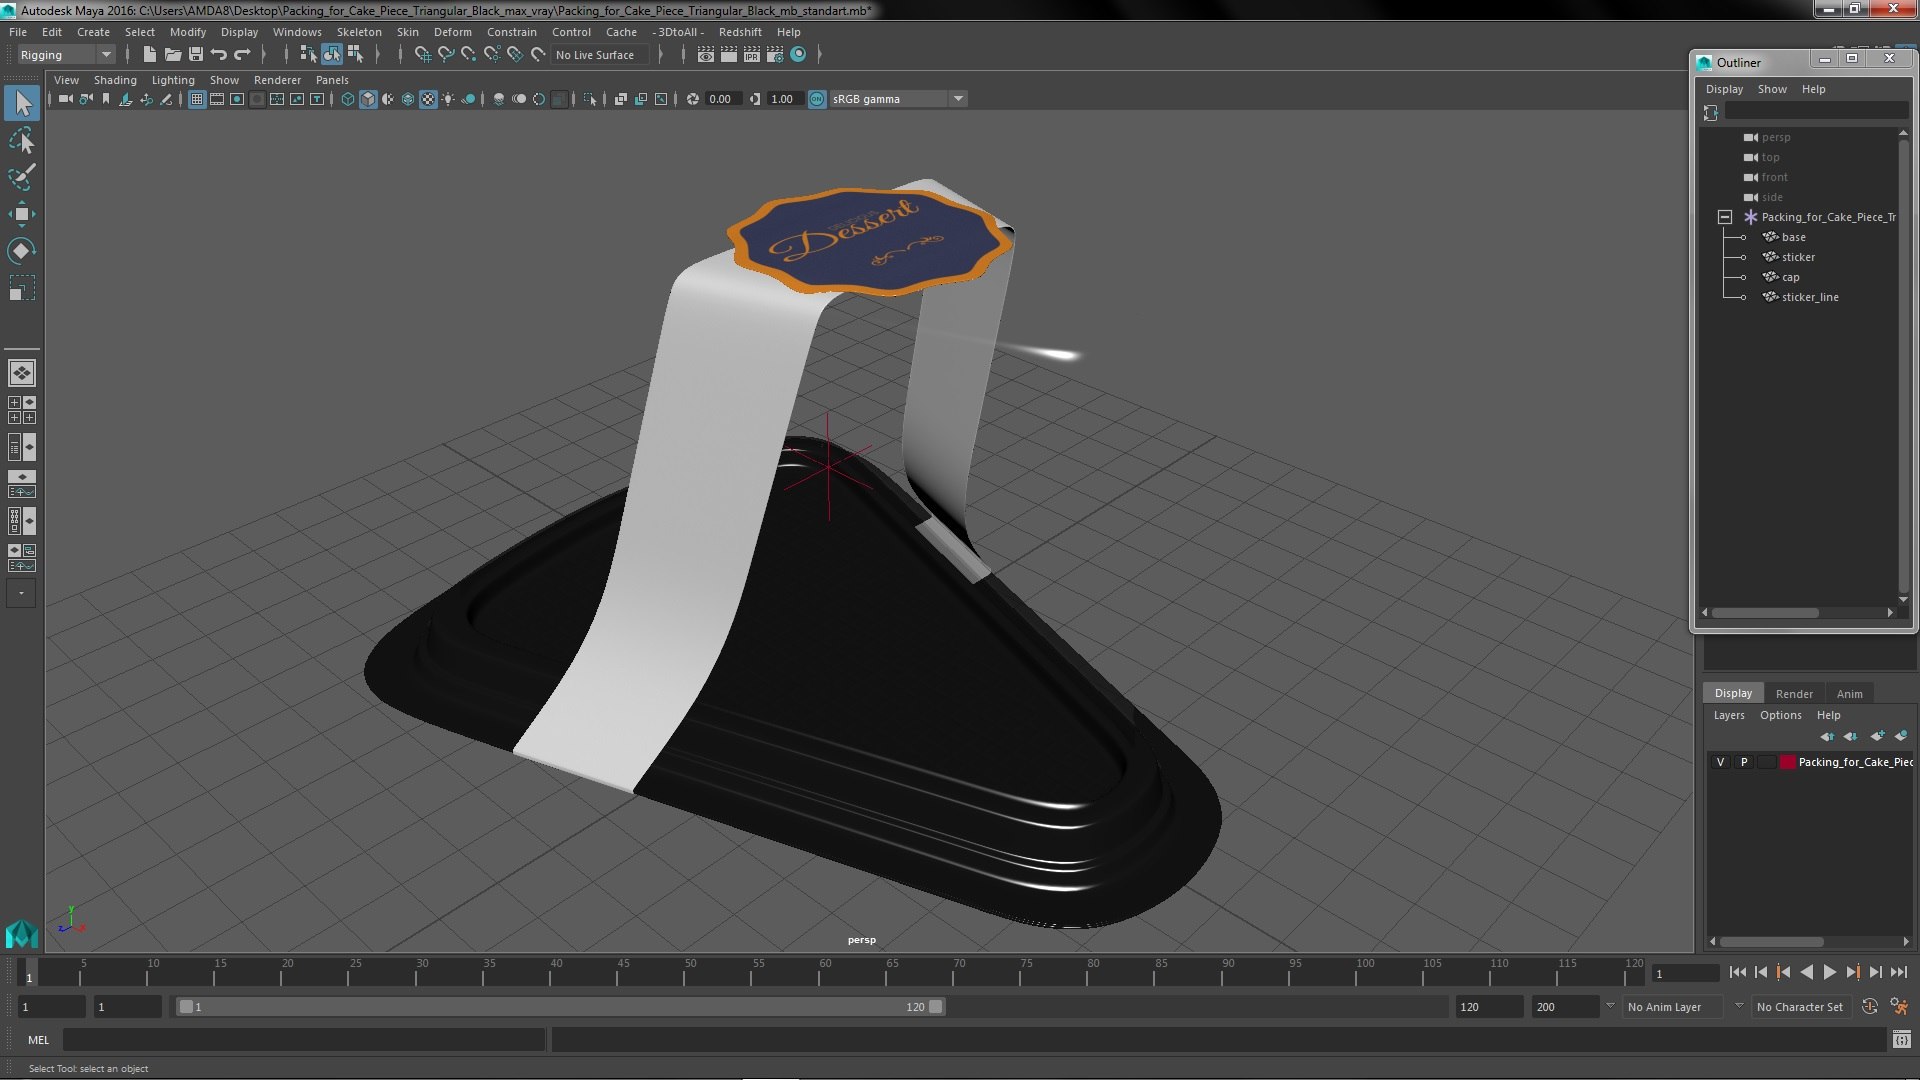The image size is (1920, 1080).
Task: Toggle auto keyframe button
Action: coord(1869,1007)
